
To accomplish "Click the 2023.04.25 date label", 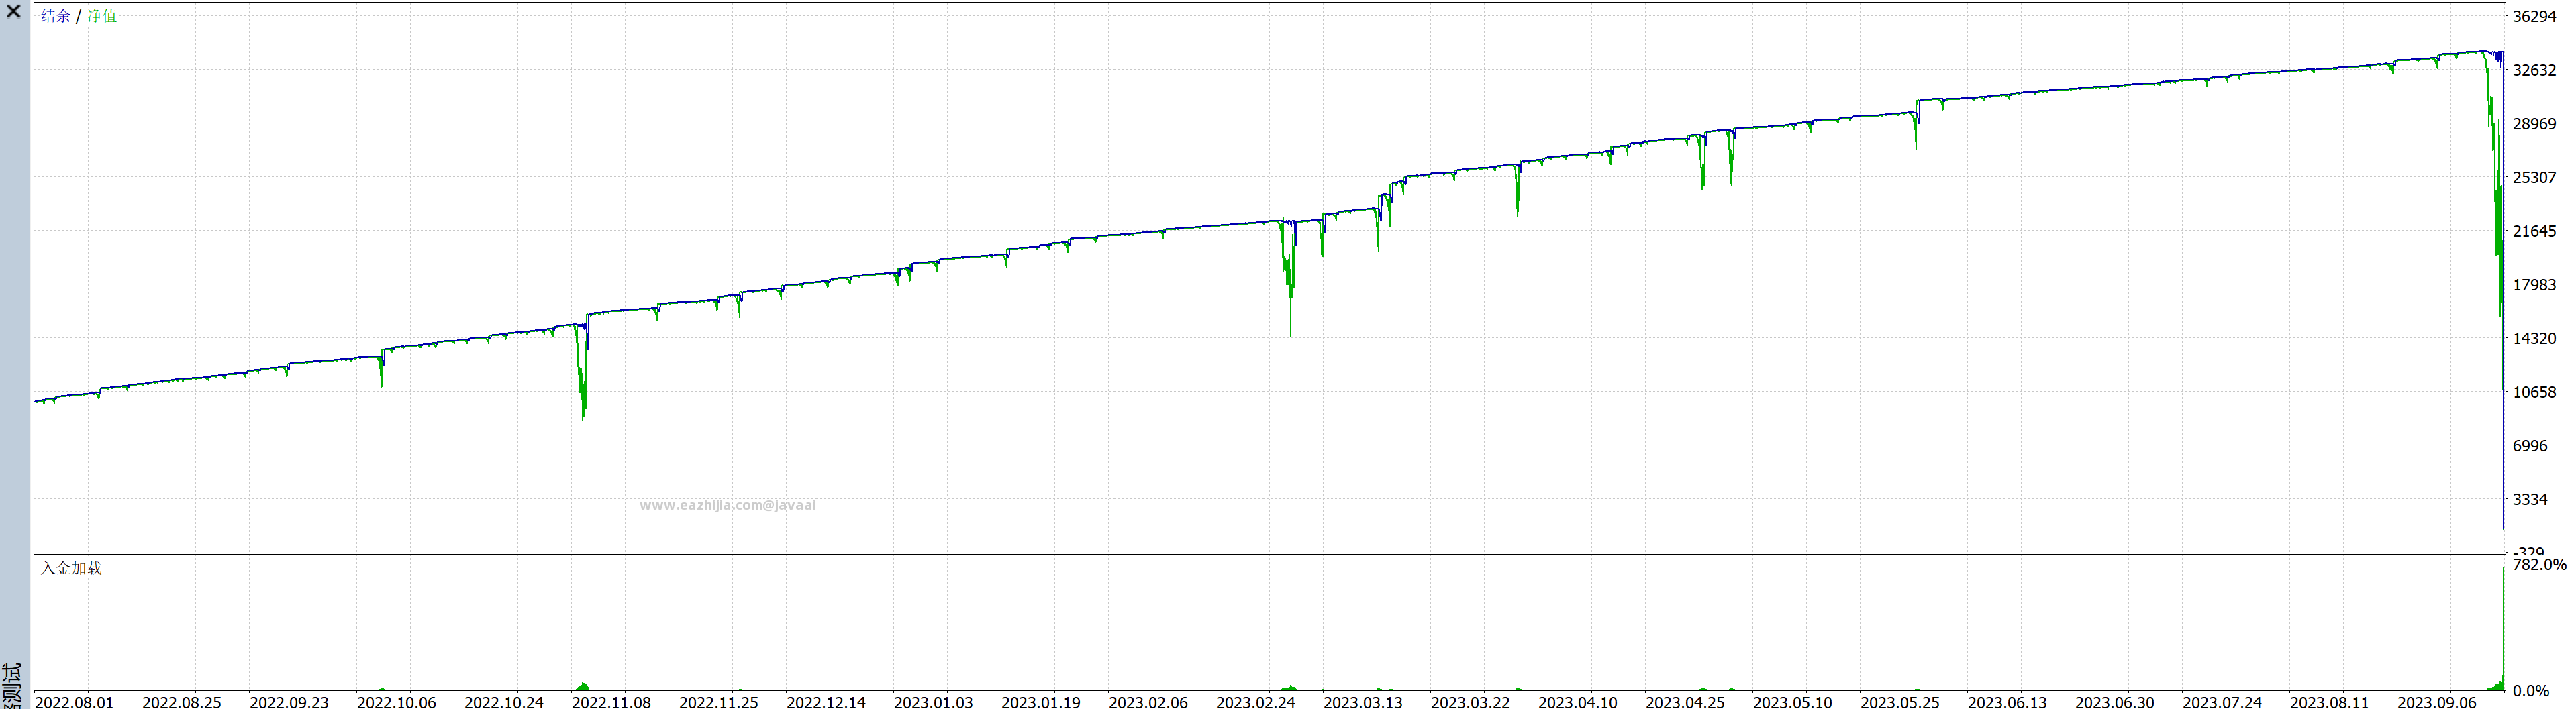I will (1685, 703).
